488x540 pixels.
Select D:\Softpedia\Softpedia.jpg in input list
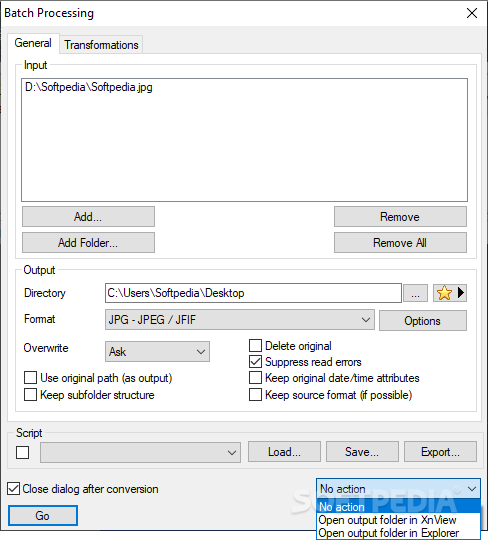[x=89, y=87]
